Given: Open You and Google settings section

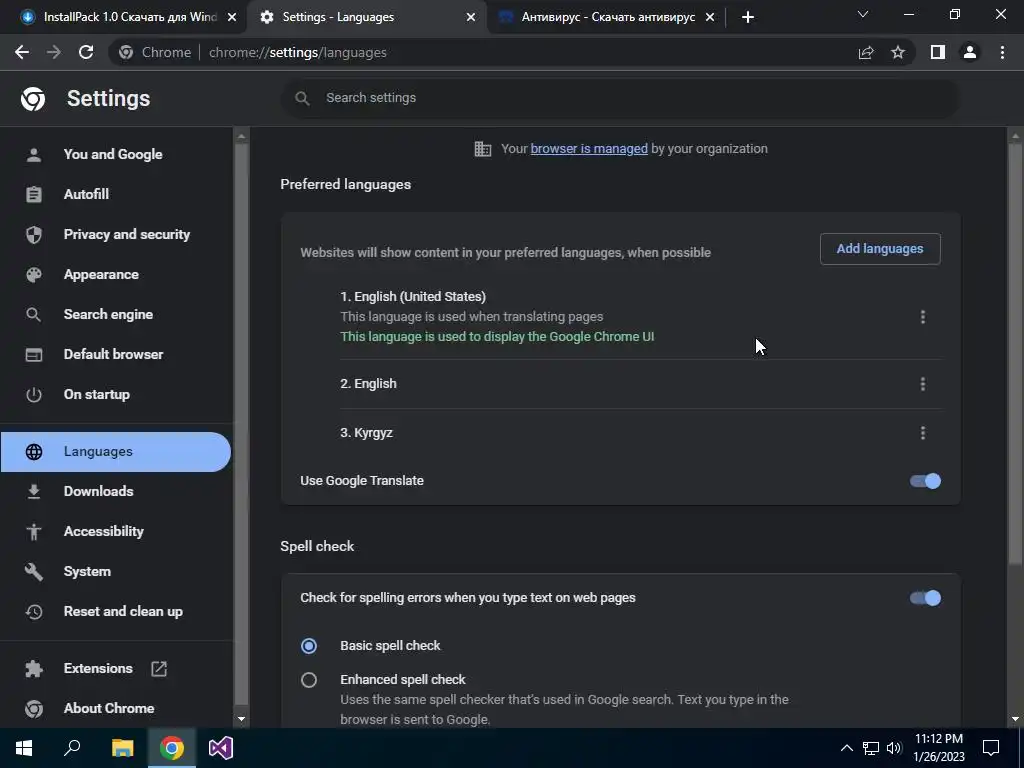Looking at the screenshot, I should (116, 154).
